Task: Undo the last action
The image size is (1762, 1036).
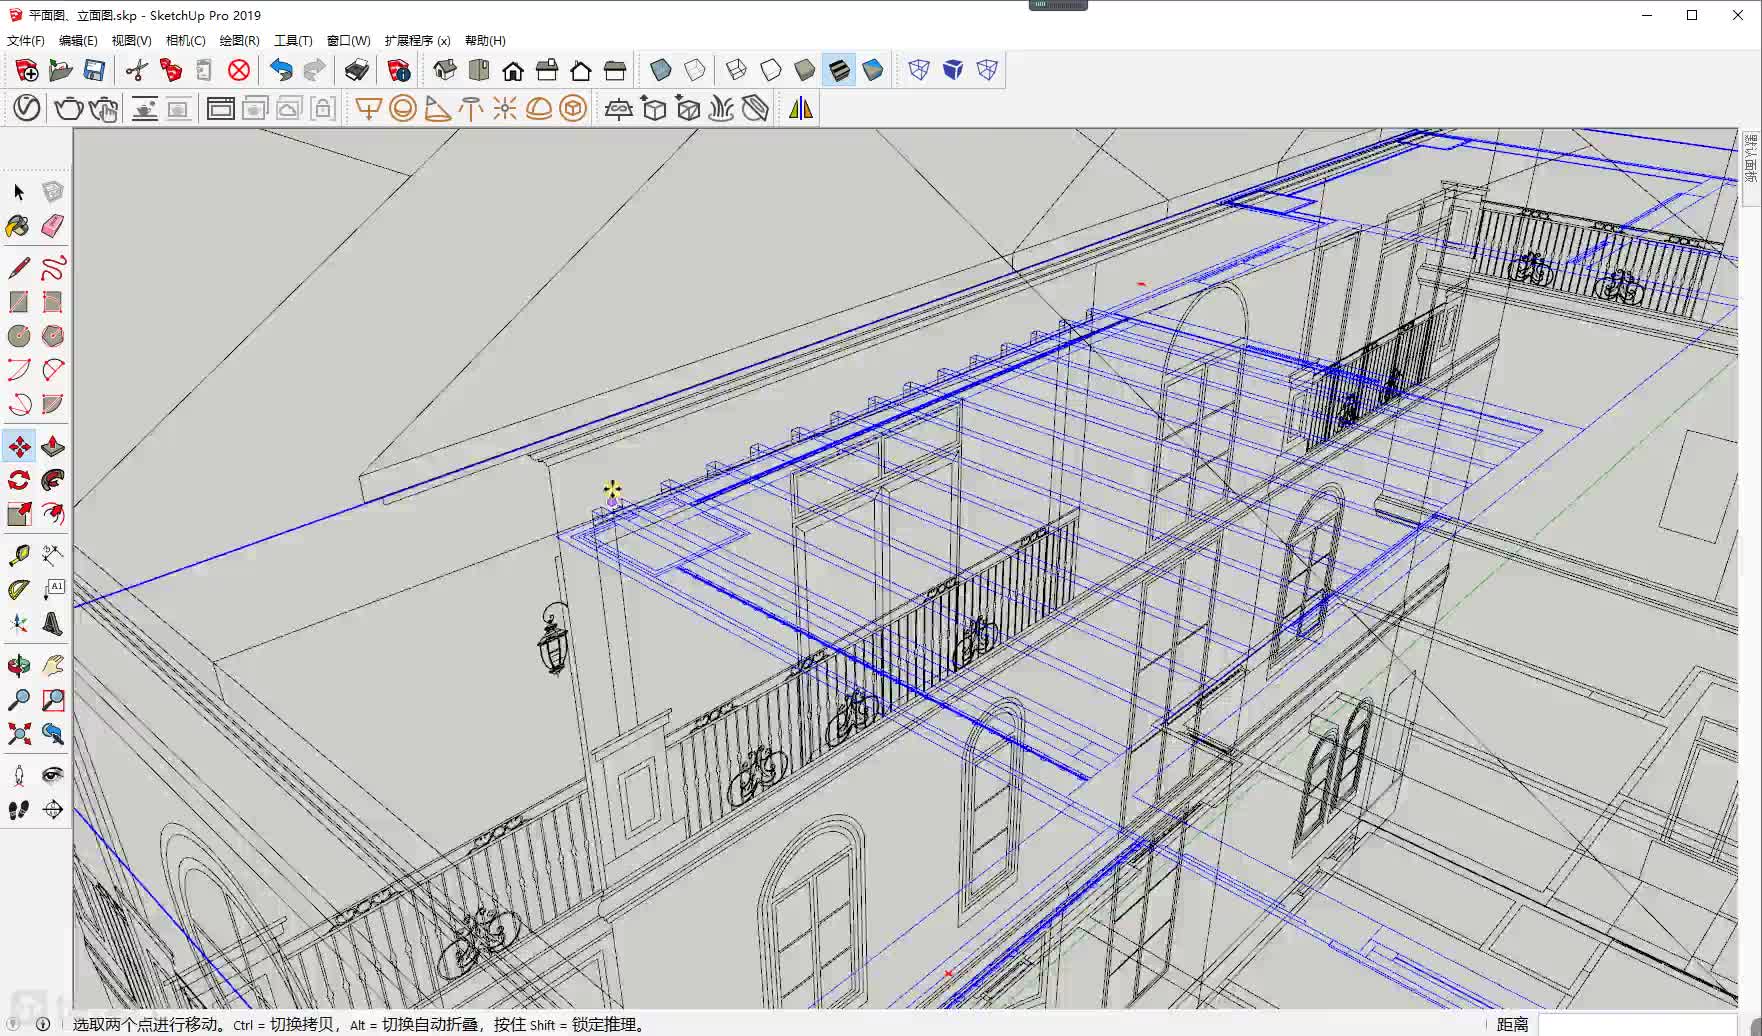Action: [281, 70]
